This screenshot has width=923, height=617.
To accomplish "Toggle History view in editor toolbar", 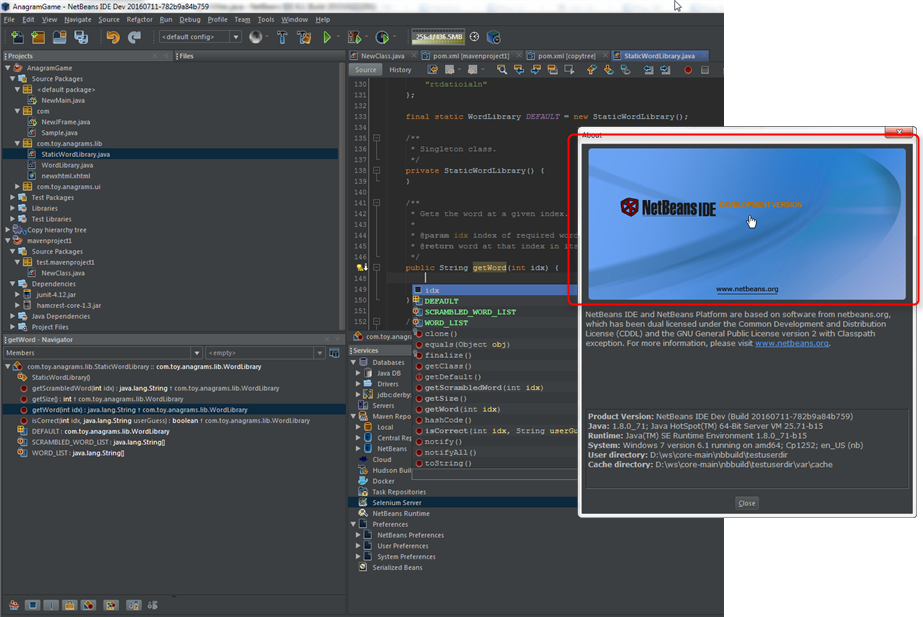I will point(400,70).
